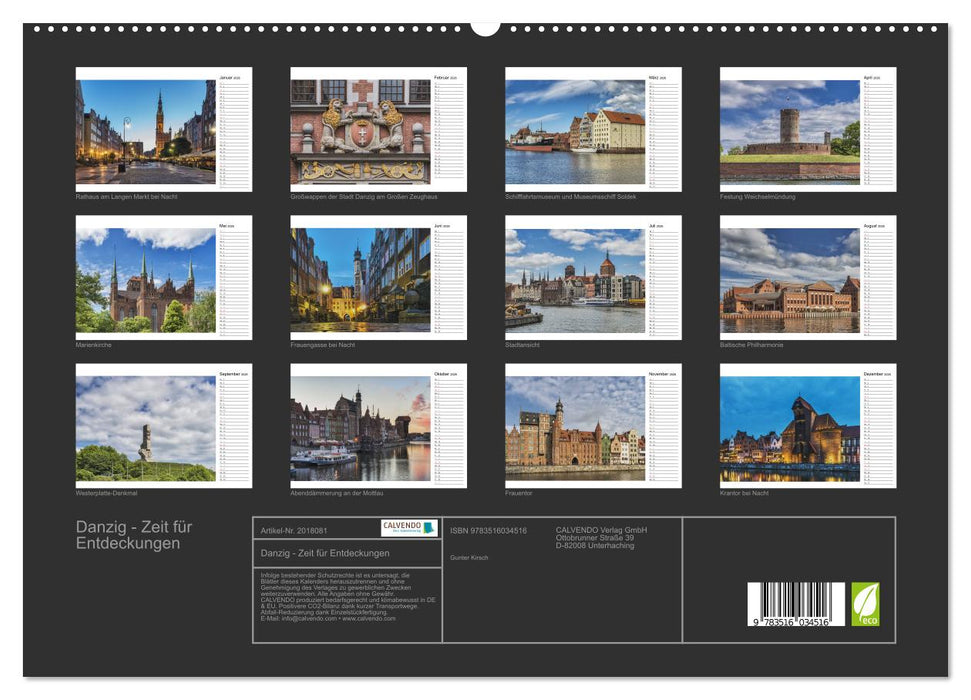The width and height of the screenshot is (971, 700).
Task: Open the May Marienkirche thumbnail
Action: pos(146,280)
